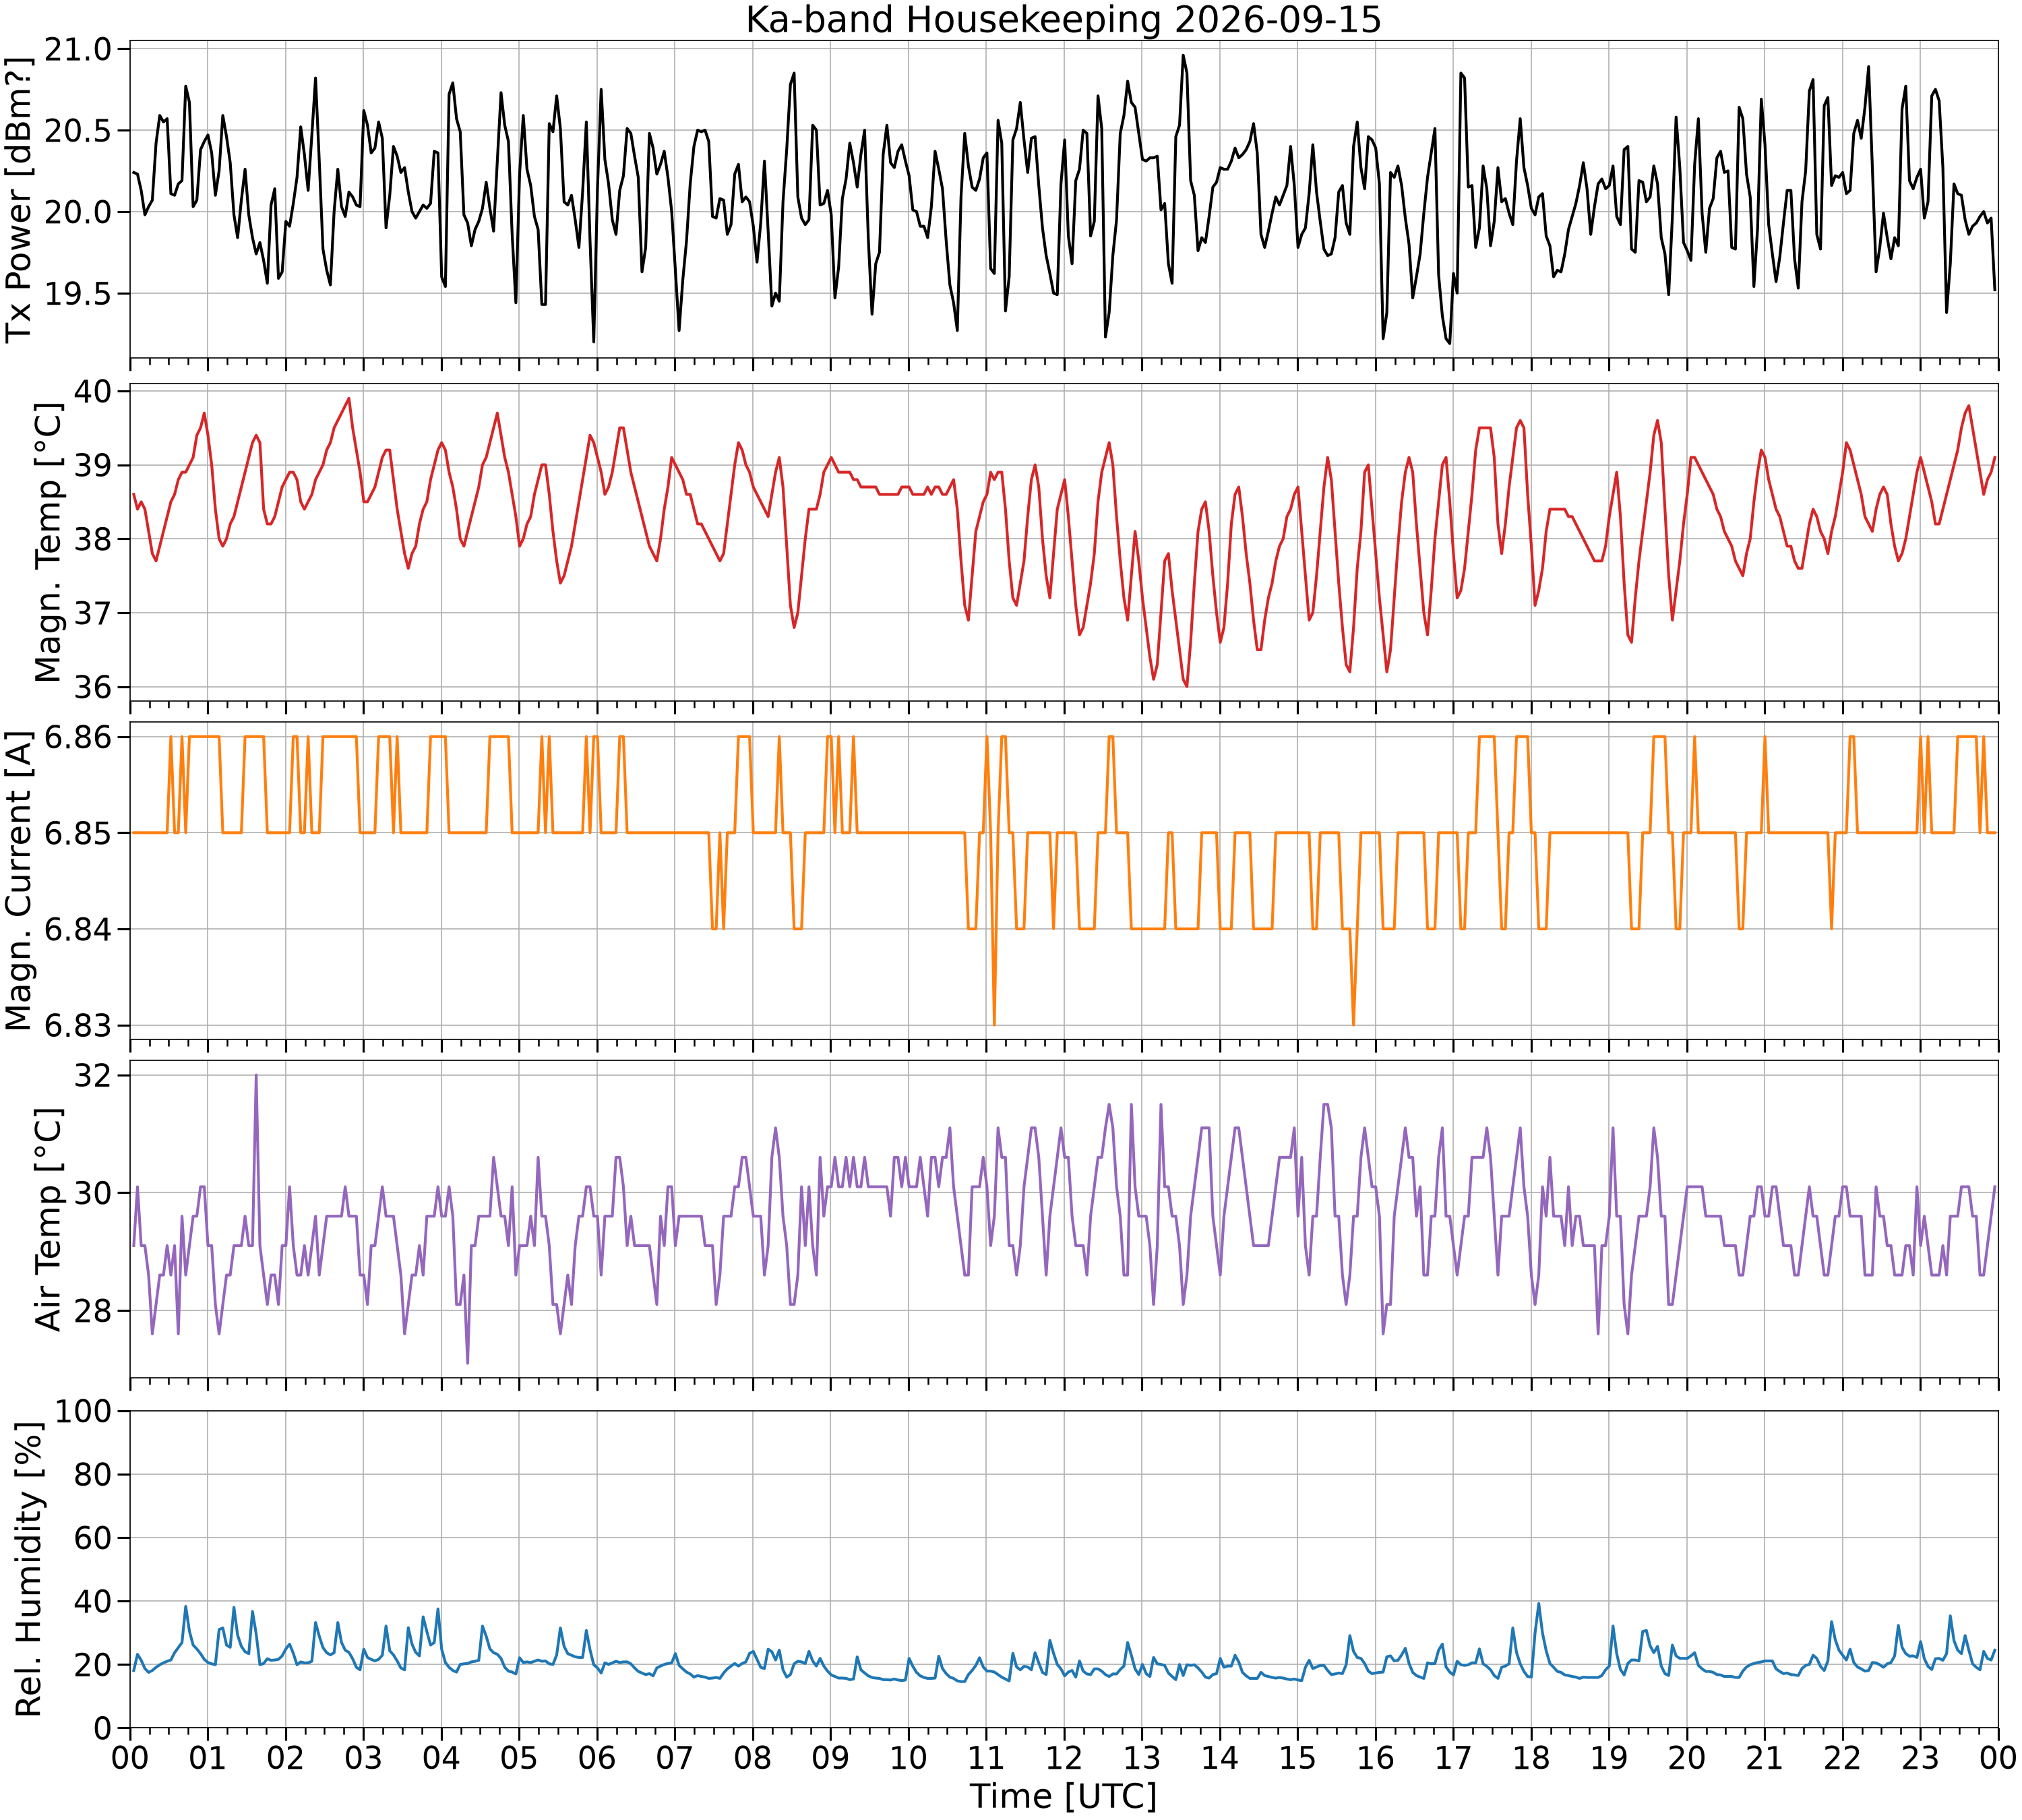Click the 32 tick on Air Temp axis
This screenshot has width=2022, height=1820.
95,1076
